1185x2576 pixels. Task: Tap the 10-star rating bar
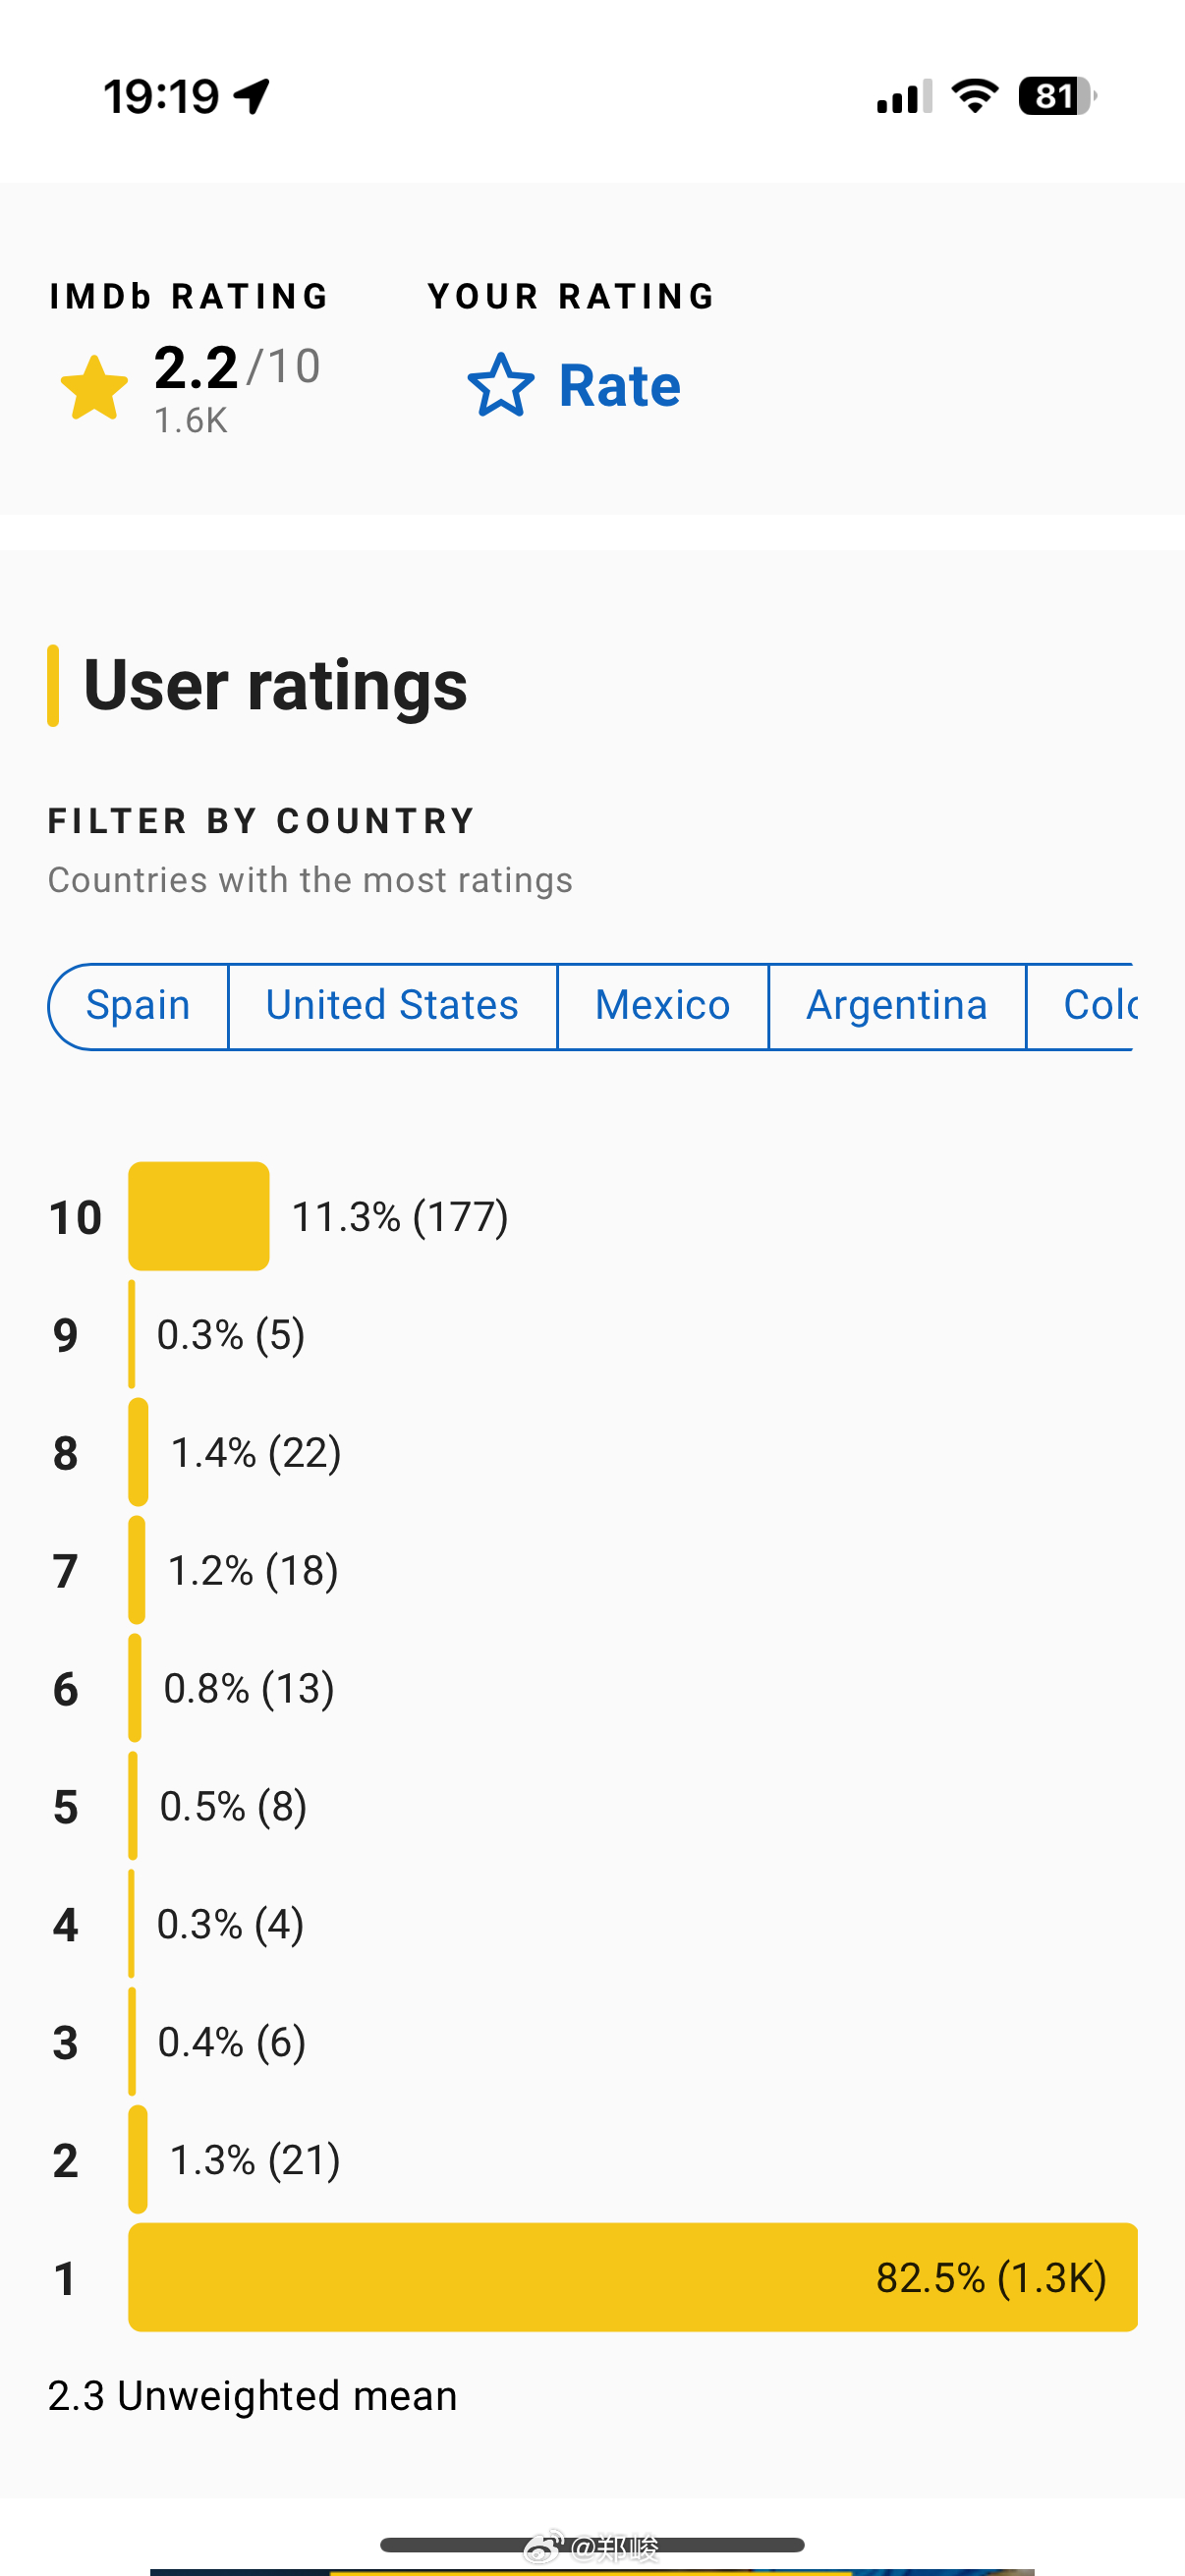[x=199, y=1216]
